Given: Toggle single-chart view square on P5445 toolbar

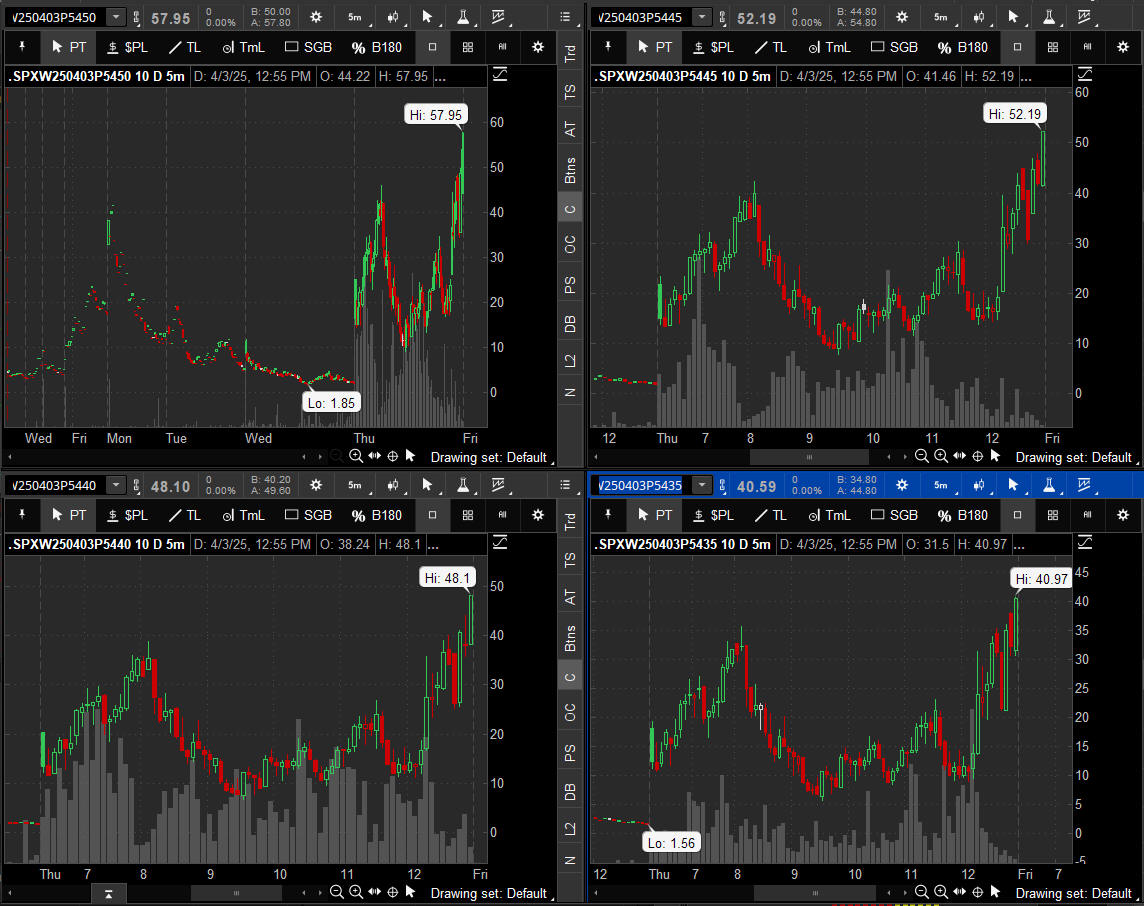Looking at the screenshot, I should click(1017, 47).
